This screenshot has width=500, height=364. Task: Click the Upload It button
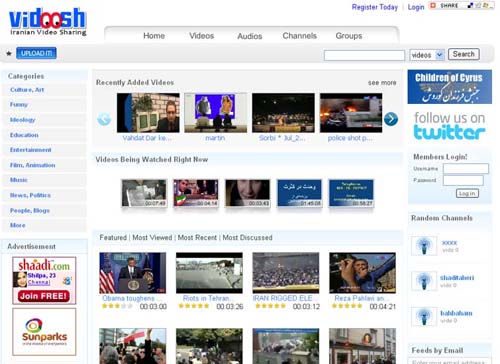click(36, 53)
